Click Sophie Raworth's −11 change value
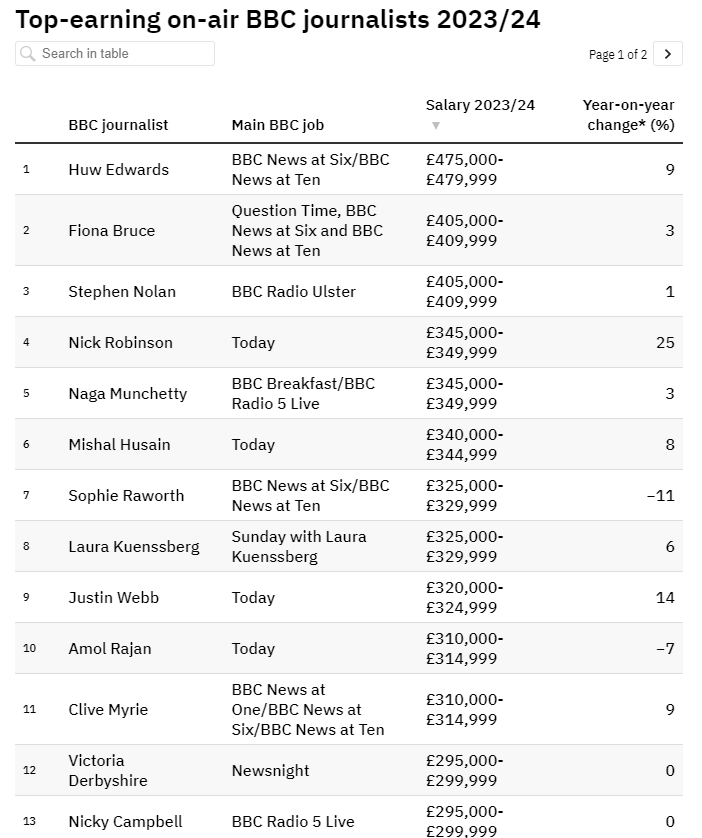 click(659, 496)
